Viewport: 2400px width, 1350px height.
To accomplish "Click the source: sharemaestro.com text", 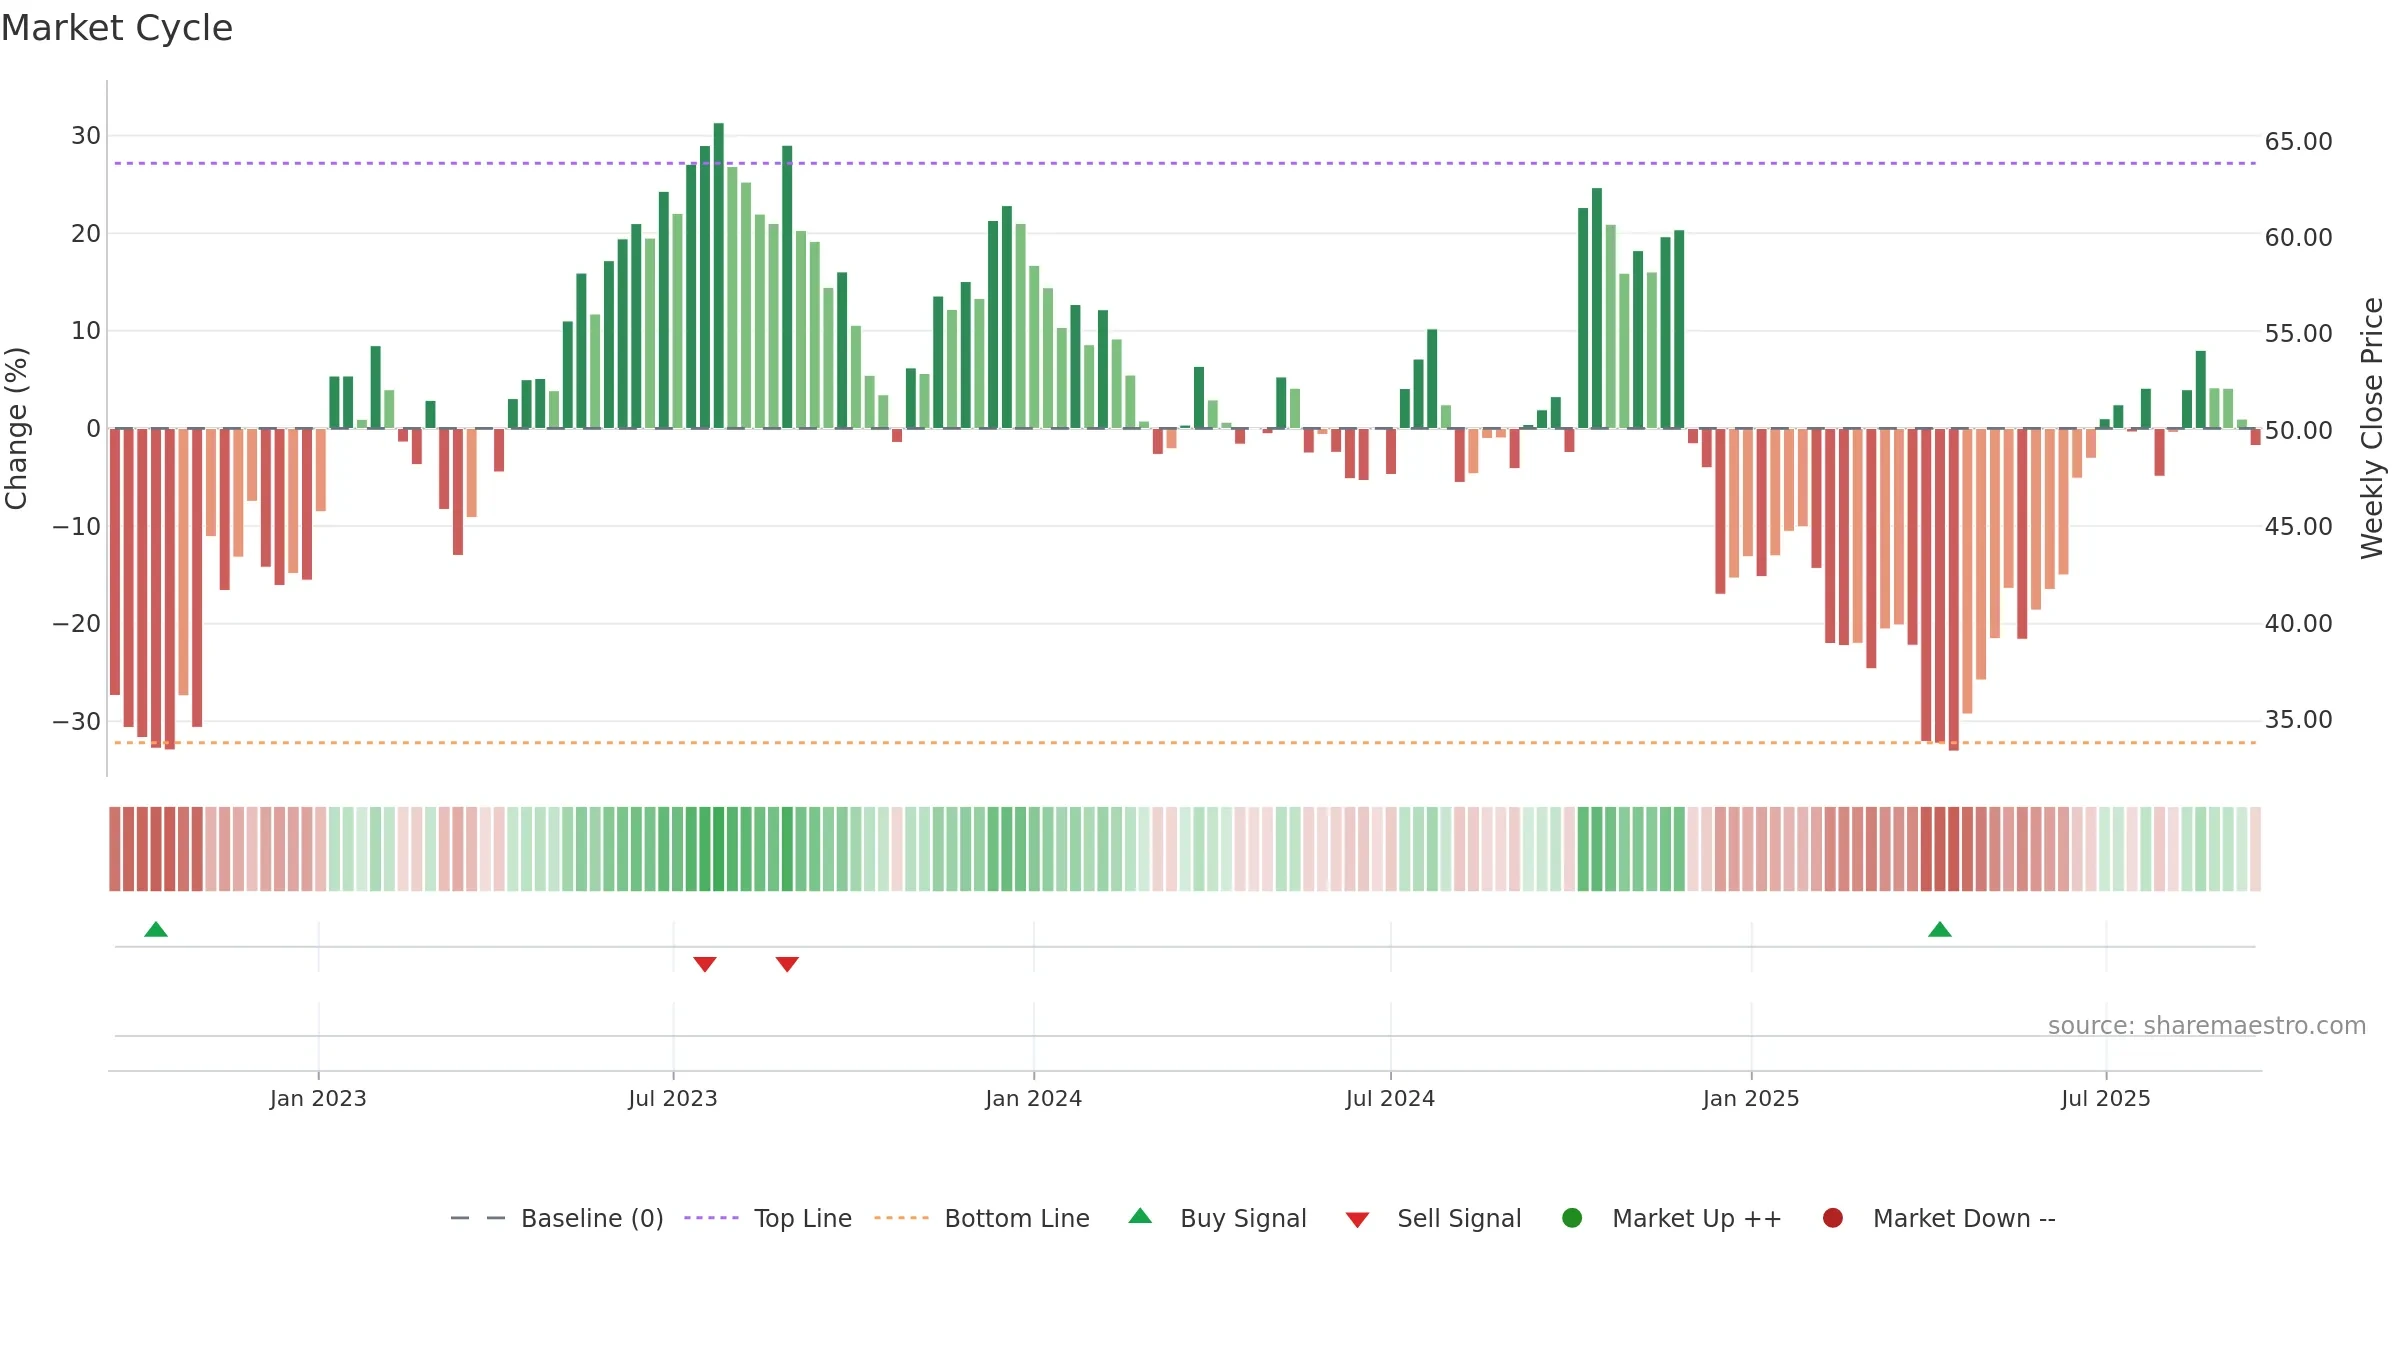I will 2207,1025.
